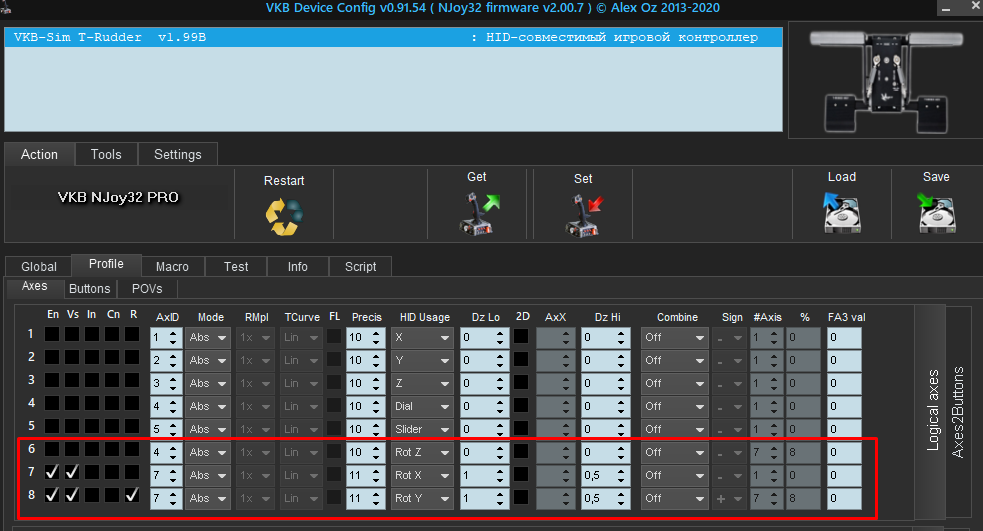Screen dimensions: 983x531
Task: Toggle En checkbox for axis row 8
Action: tap(52, 495)
